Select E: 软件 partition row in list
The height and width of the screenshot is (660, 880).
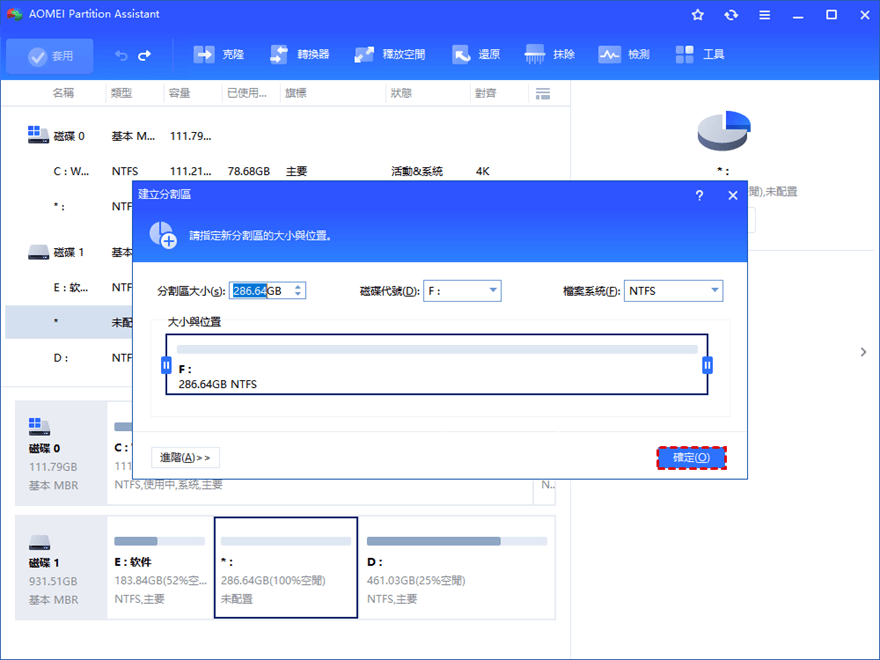69,287
